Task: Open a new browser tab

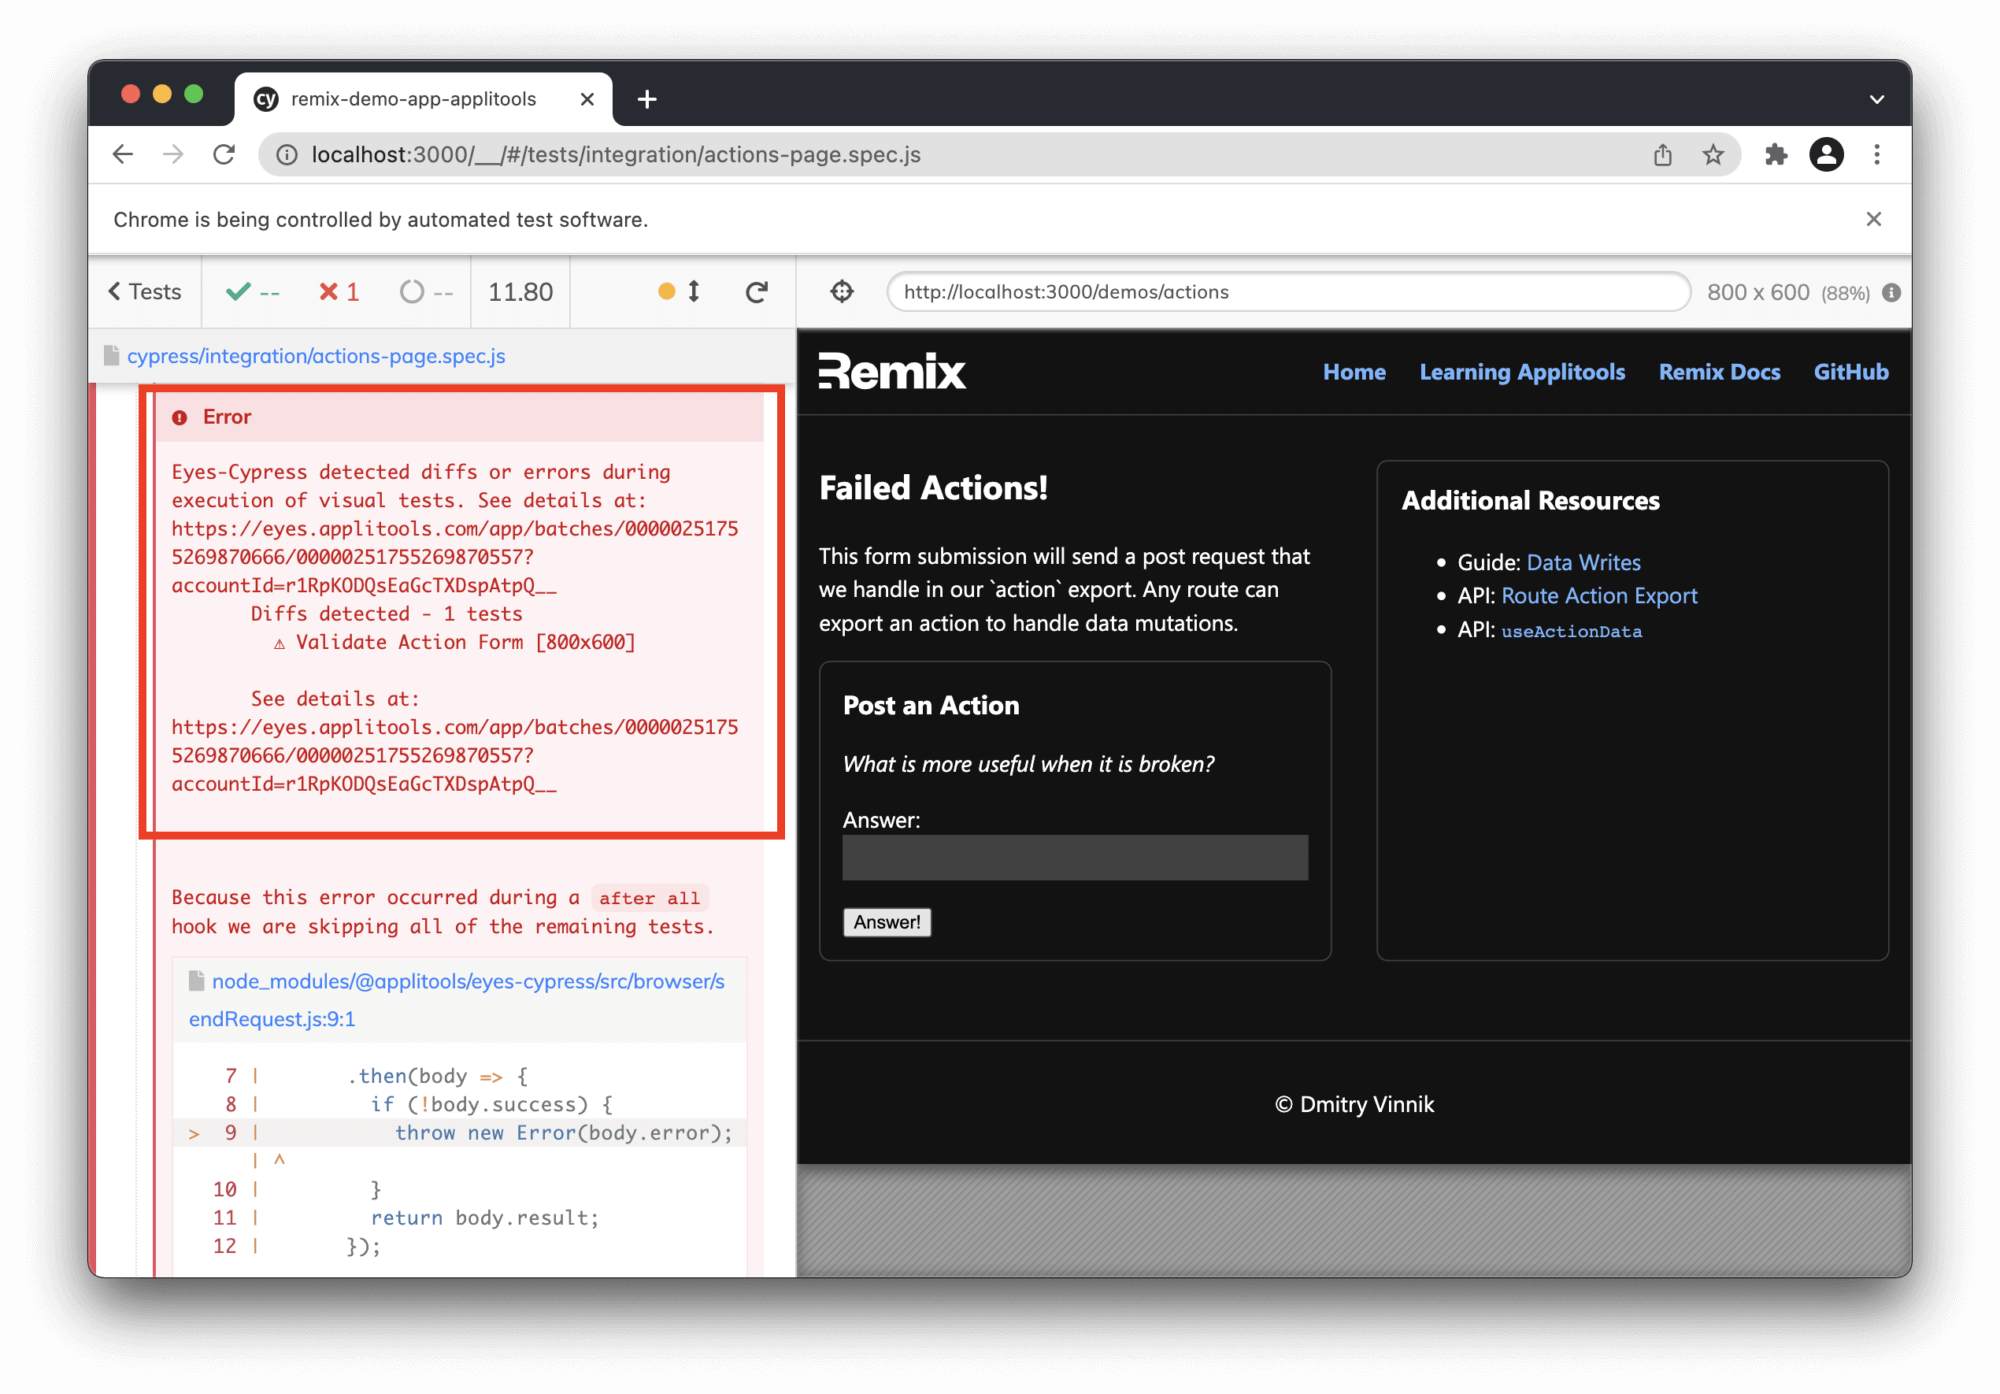Action: [647, 99]
